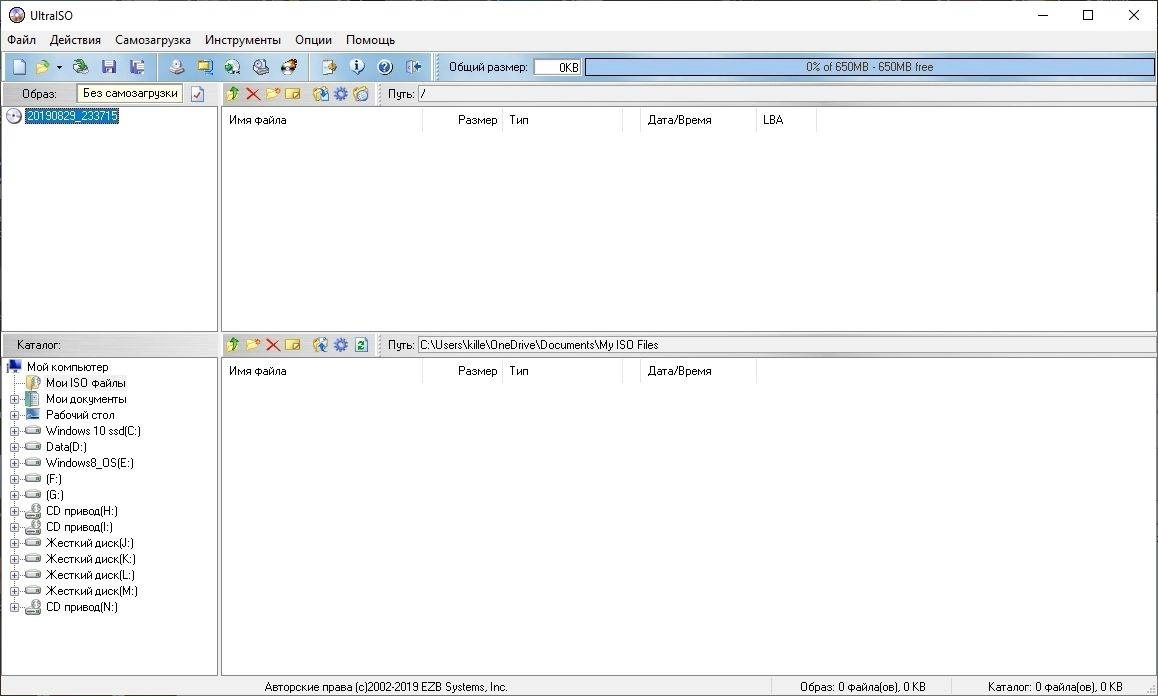Sort image list by LBA column
The width and height of the screenshot is (1158, 696).
786,120
